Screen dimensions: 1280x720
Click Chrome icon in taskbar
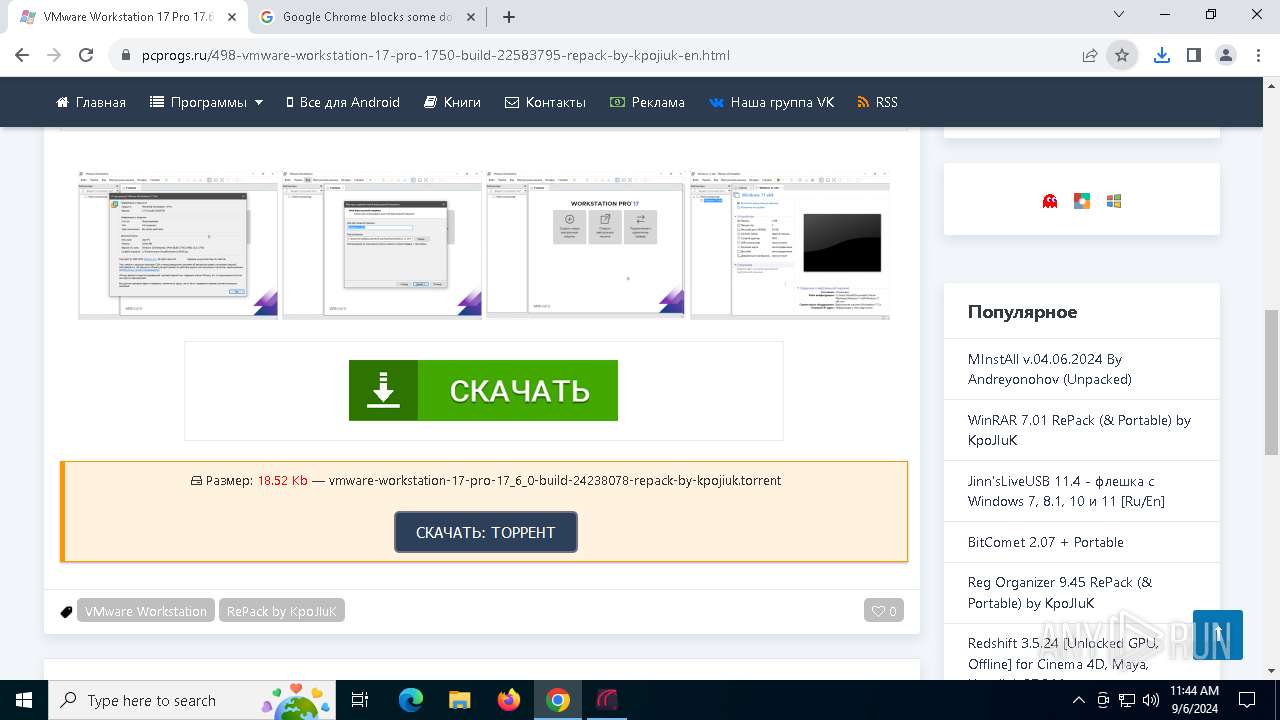558,700
